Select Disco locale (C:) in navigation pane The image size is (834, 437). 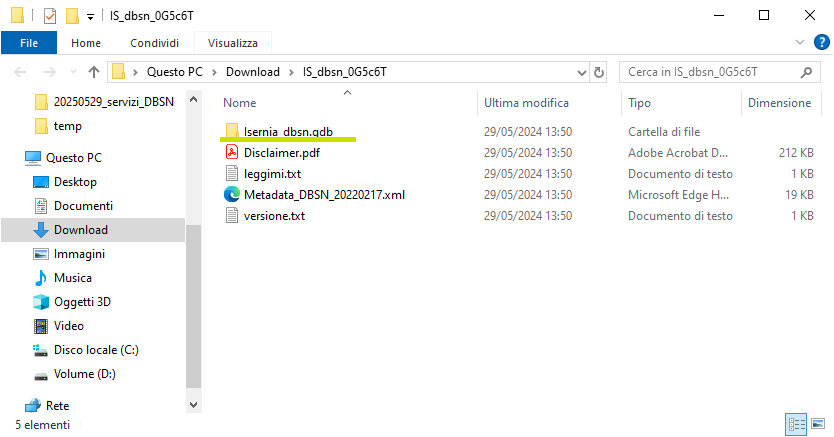[x=96, y=350]
